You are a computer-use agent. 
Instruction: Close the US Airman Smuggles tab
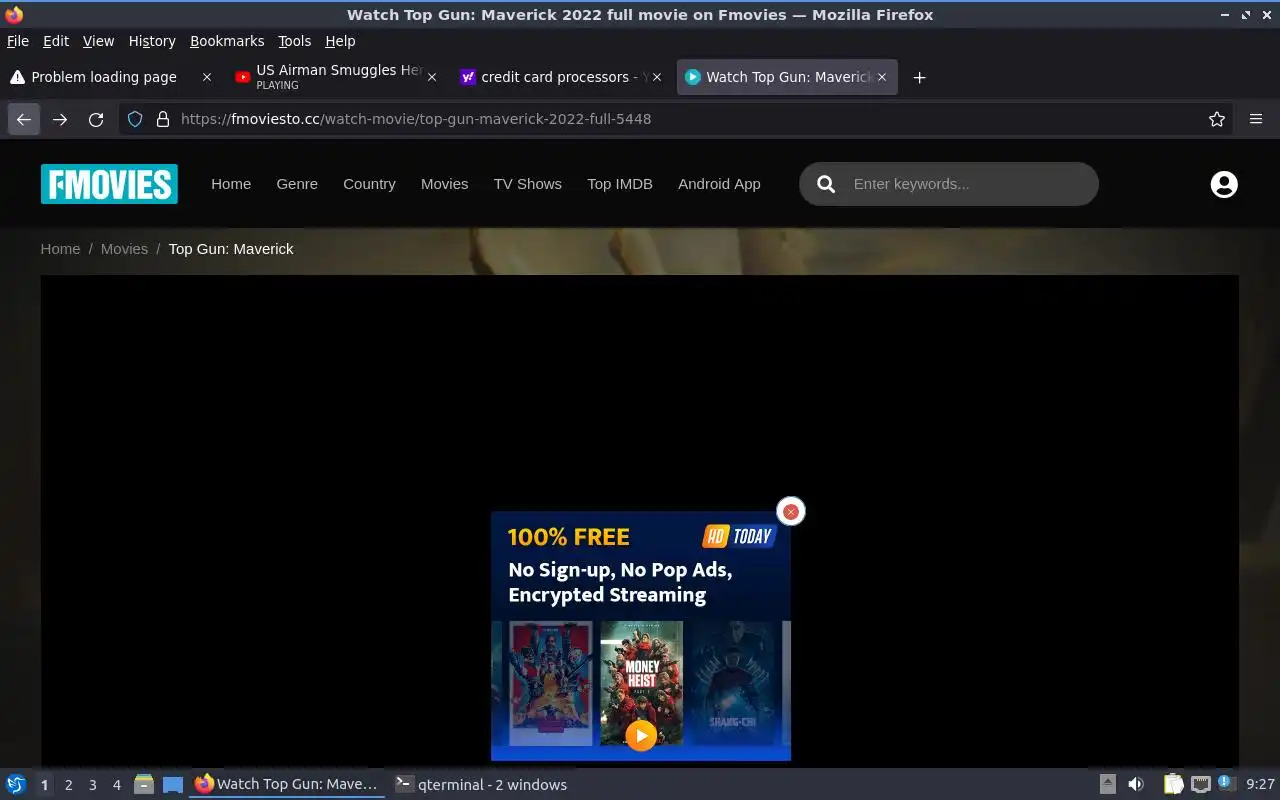432,77
